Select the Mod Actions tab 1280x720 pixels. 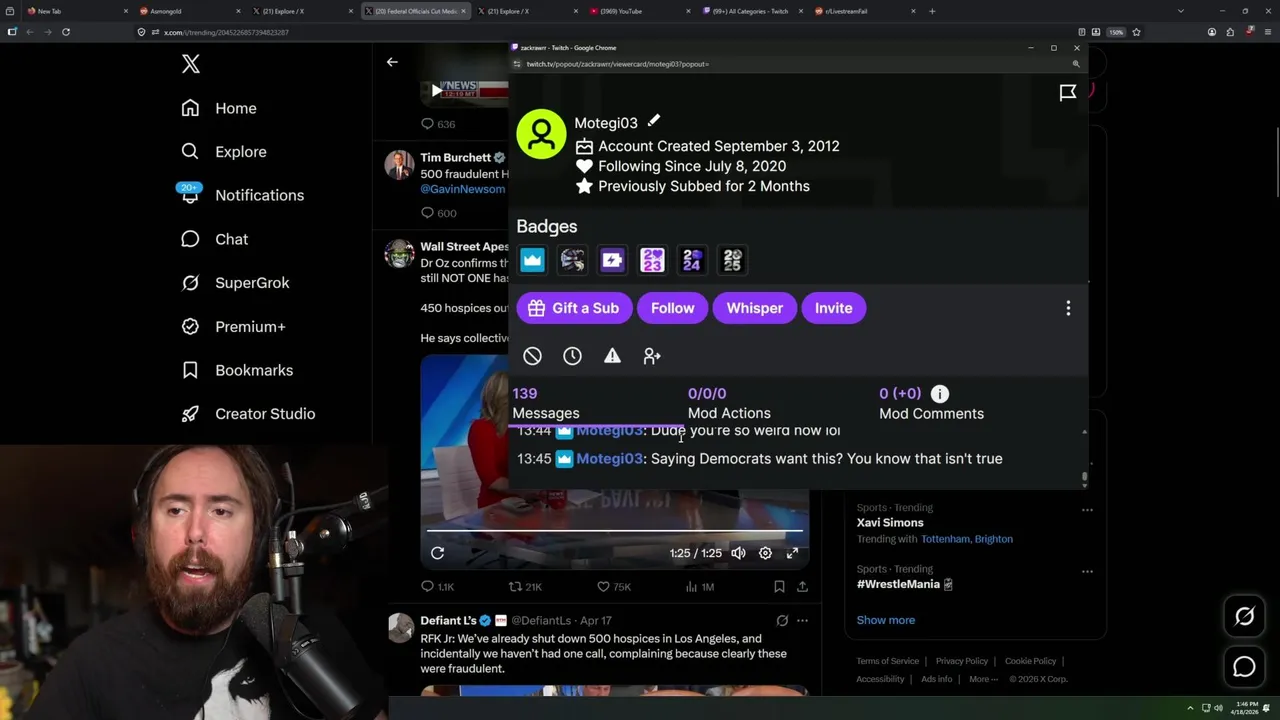point(729,403)
